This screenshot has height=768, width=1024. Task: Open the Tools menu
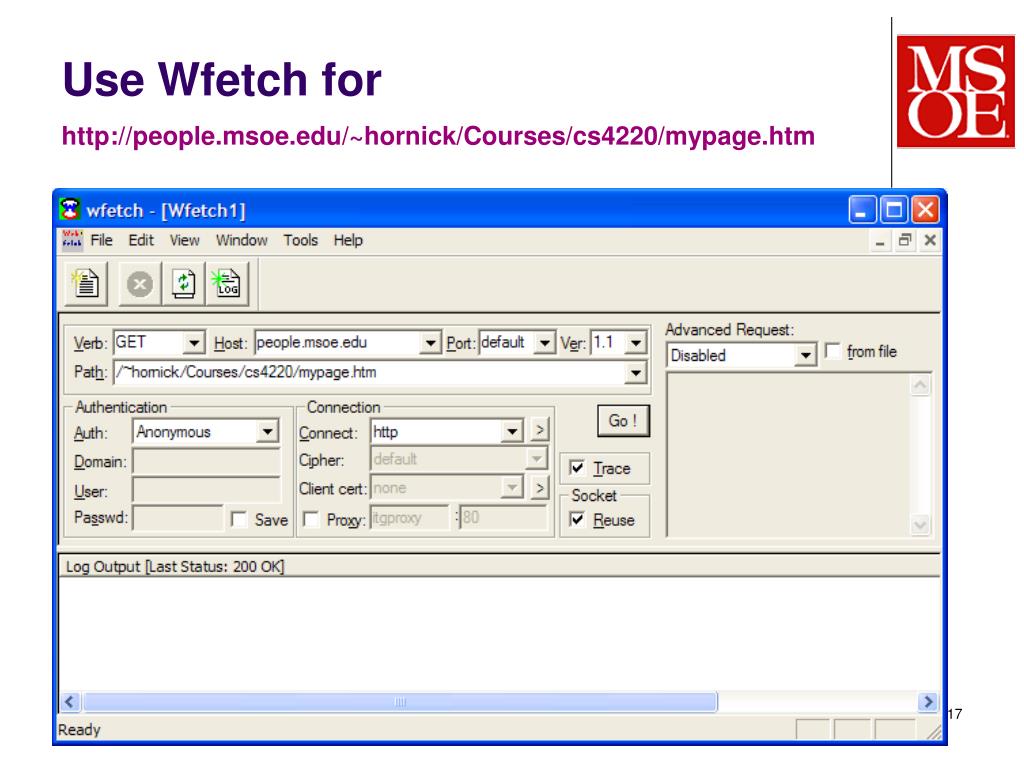pos(300,240)
